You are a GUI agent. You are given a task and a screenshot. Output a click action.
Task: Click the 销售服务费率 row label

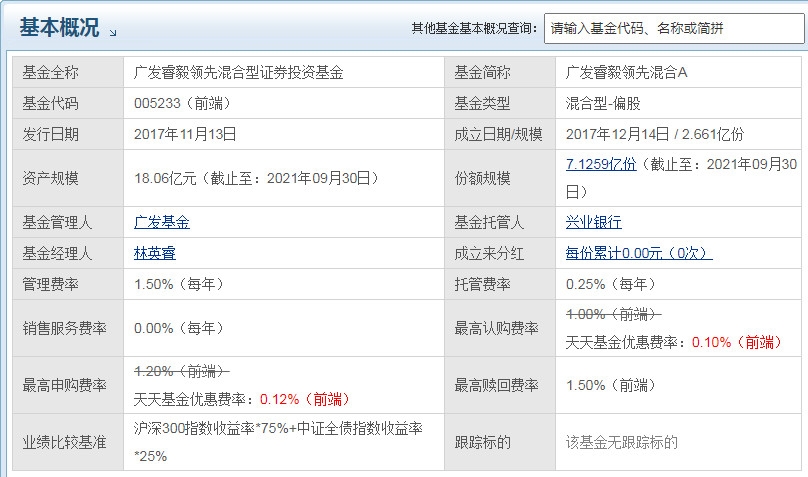[x=64, y=328]
